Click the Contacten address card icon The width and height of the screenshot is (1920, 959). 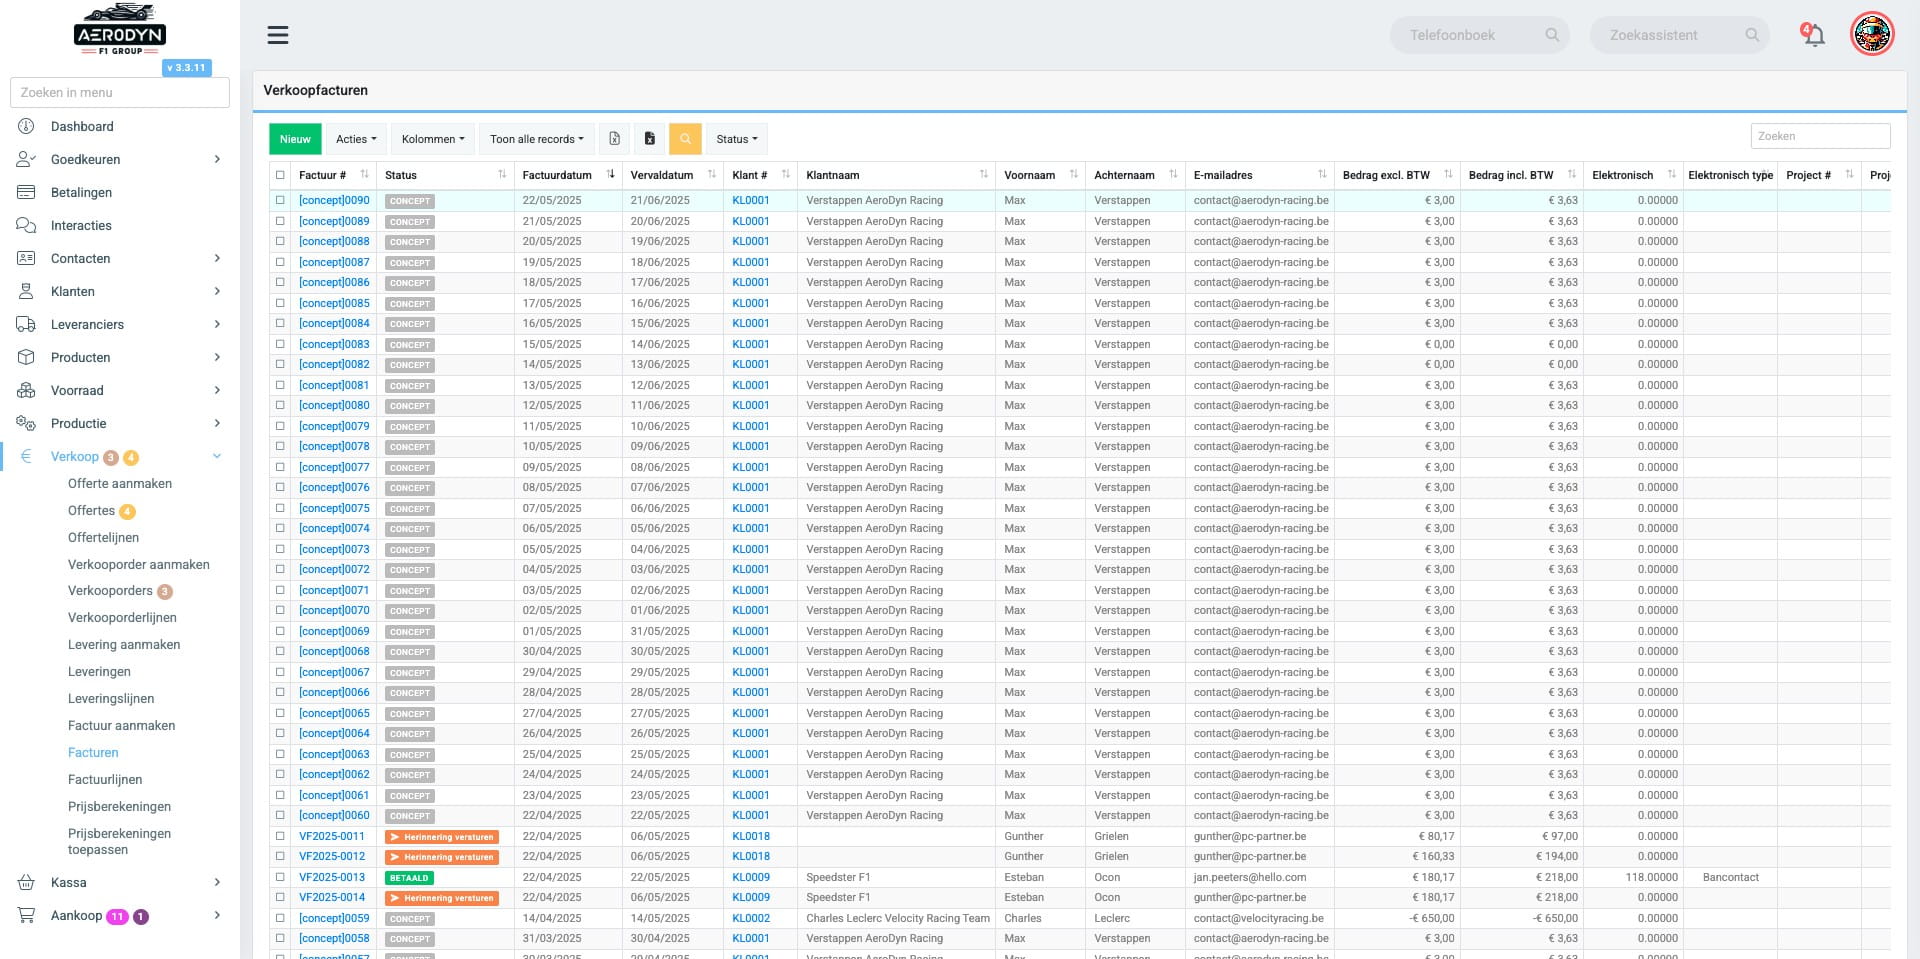[26, 258]
